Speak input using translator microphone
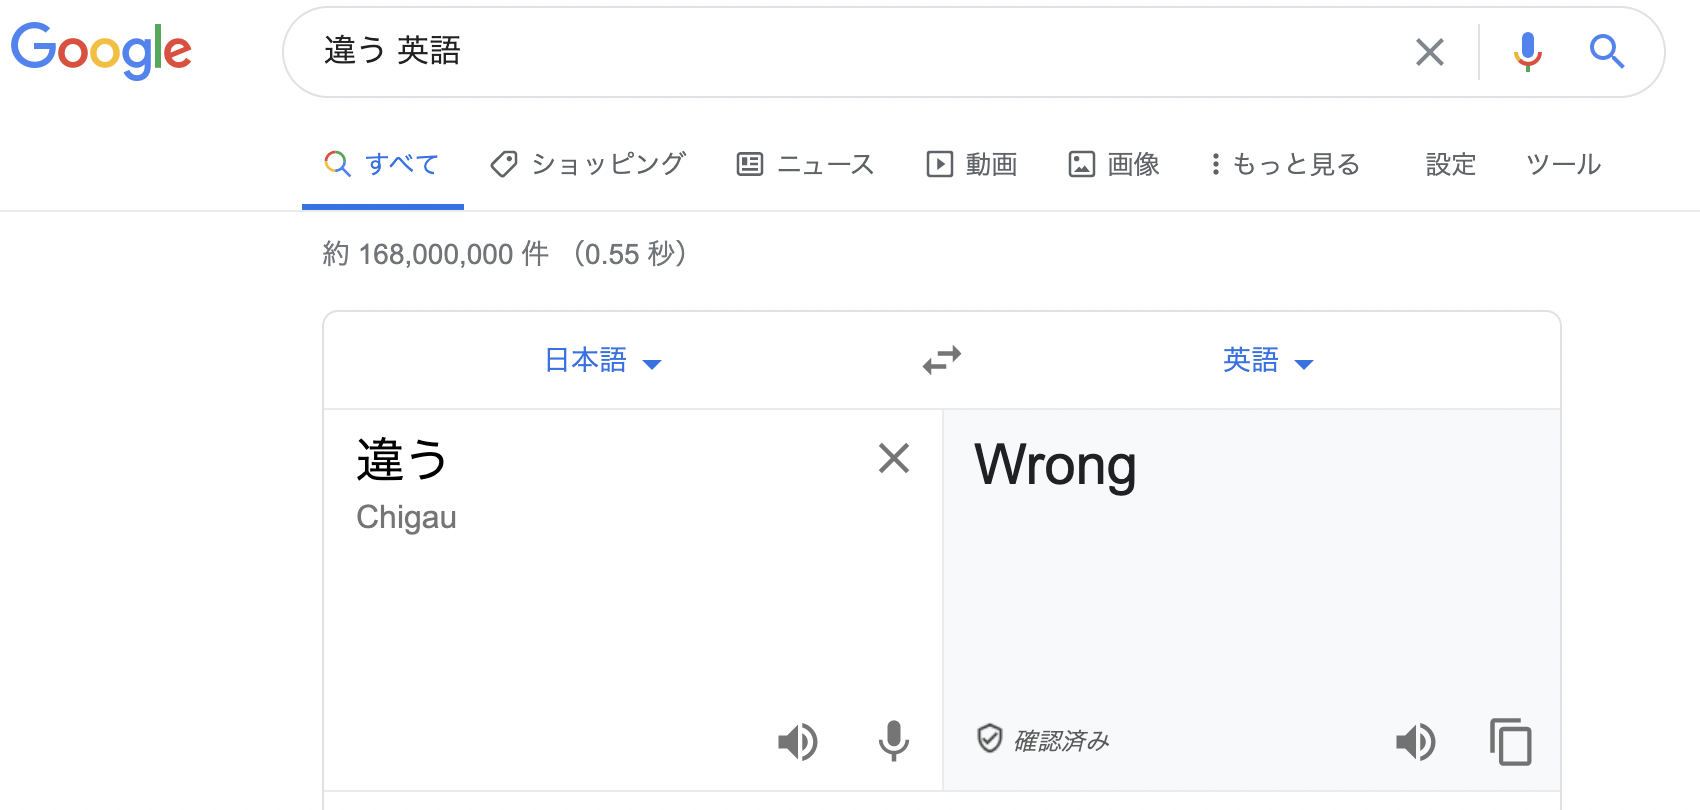The height and width of the screenshot is (810, 1700). coord(894,741)
